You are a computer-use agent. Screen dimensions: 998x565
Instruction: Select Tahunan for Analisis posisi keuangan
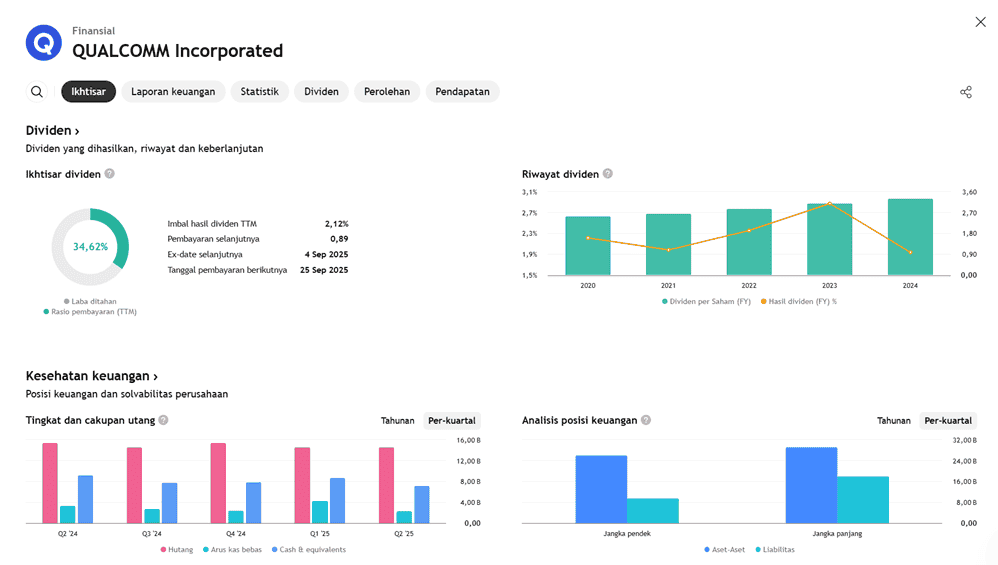[x=894, y=421]
